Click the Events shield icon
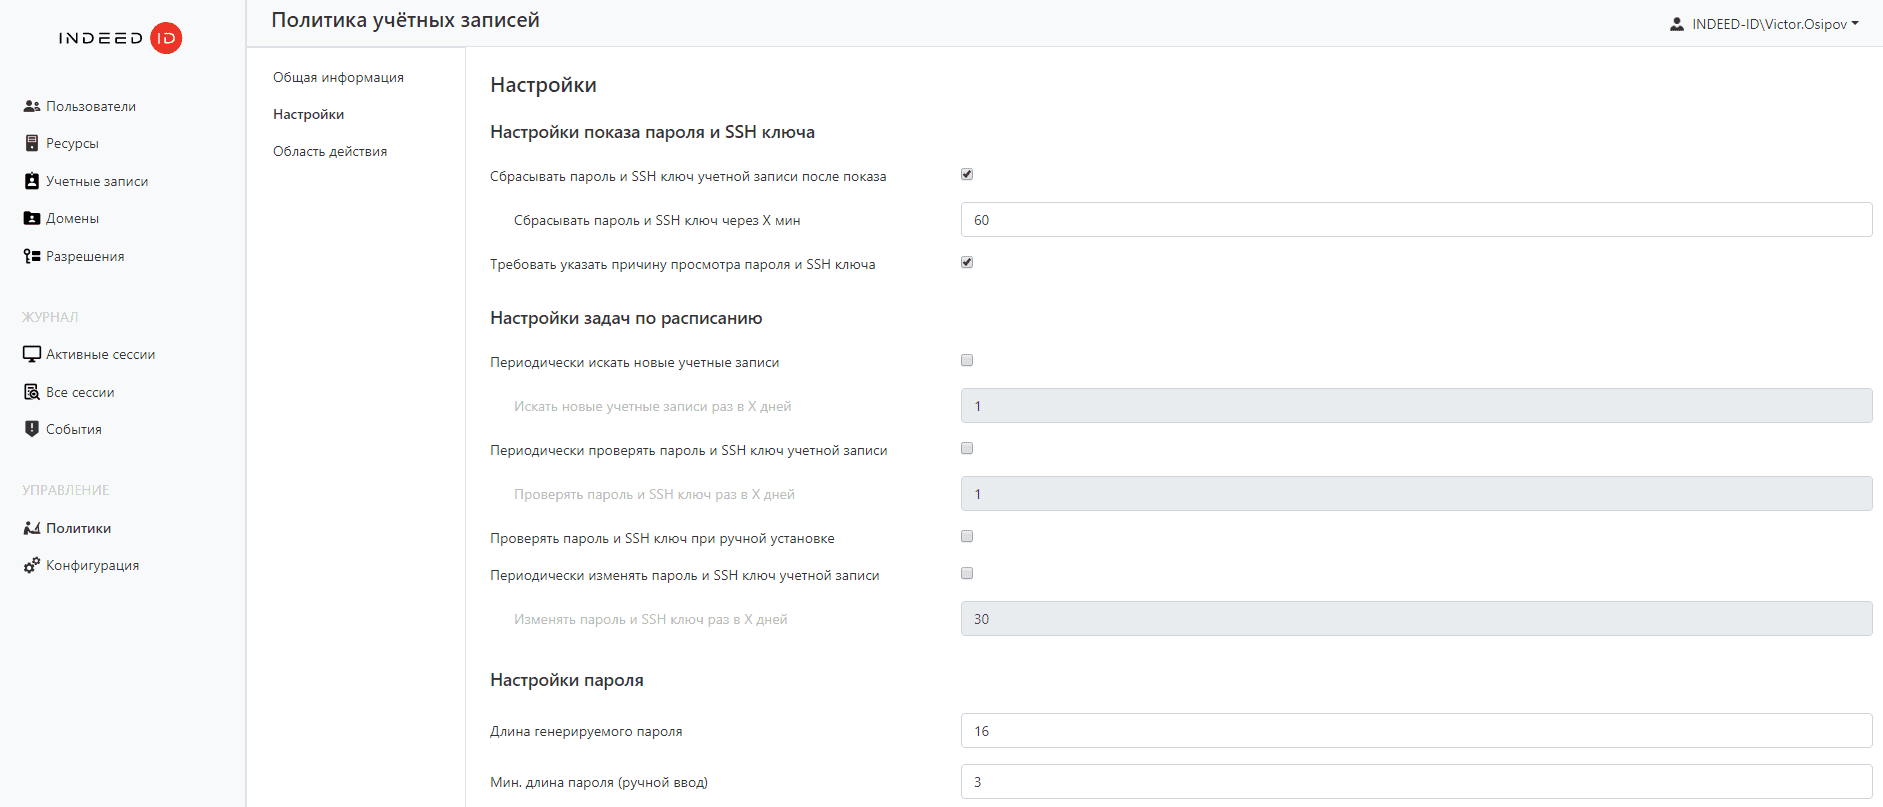The height and width of the screenshot is (807, 1883). coord(32,429)
